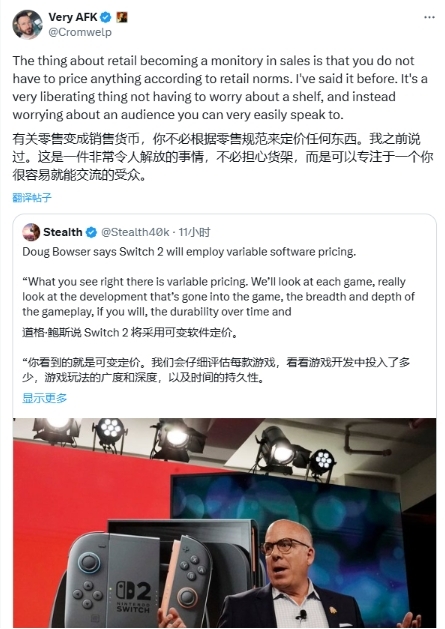Click the Very AFK display name

(x=73, y=17)
